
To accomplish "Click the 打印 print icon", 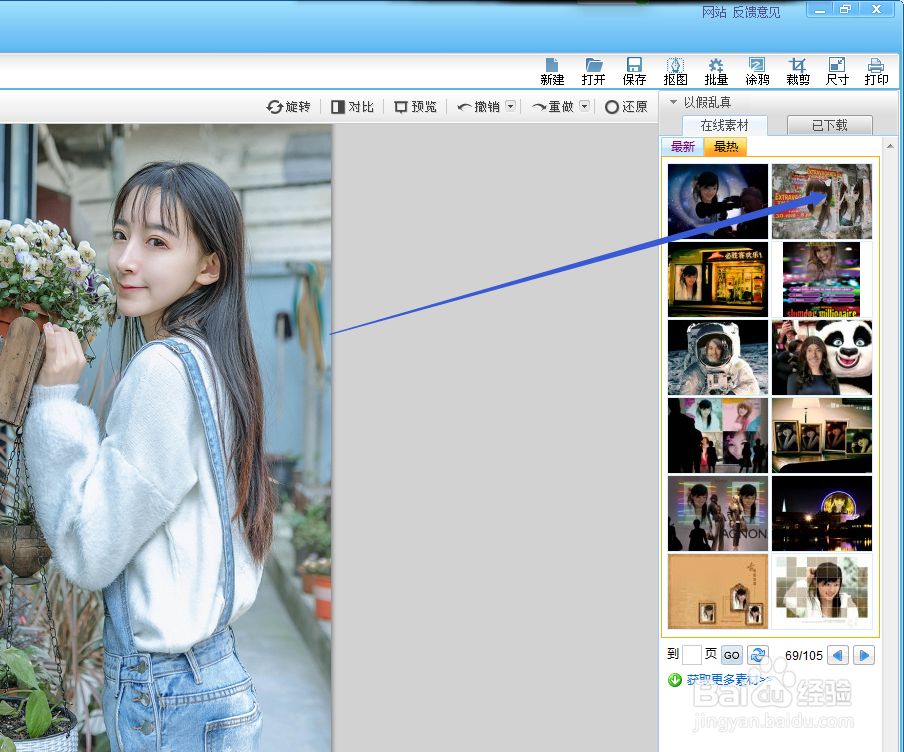I will click(x=876, y=72).
